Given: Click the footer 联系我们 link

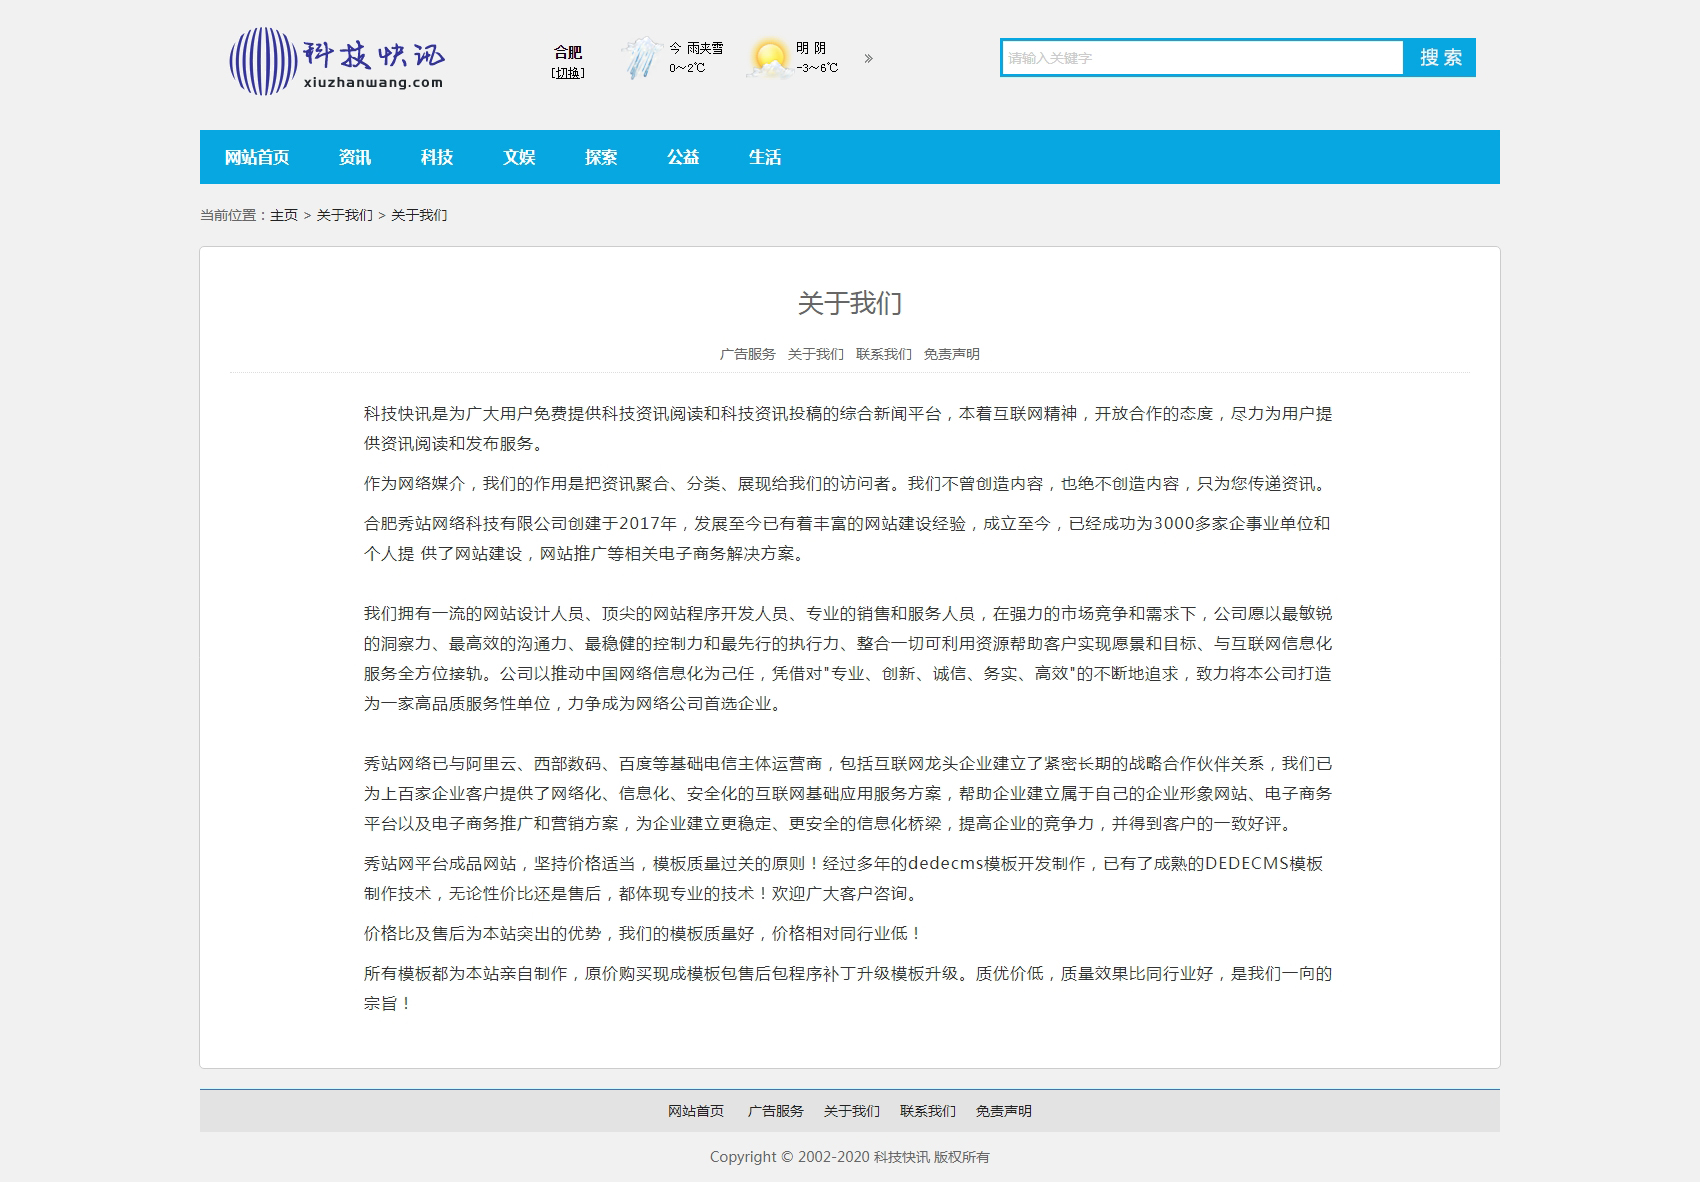Looking at the screenshot, I should pos(928,1111).
